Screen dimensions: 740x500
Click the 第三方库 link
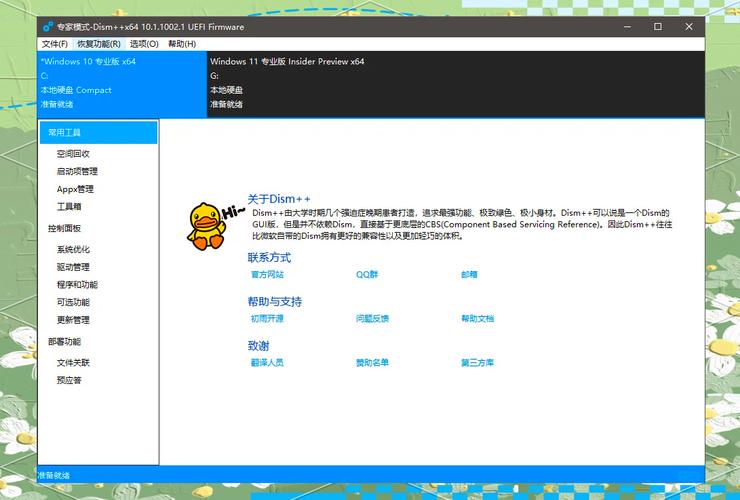click(478, 363)
